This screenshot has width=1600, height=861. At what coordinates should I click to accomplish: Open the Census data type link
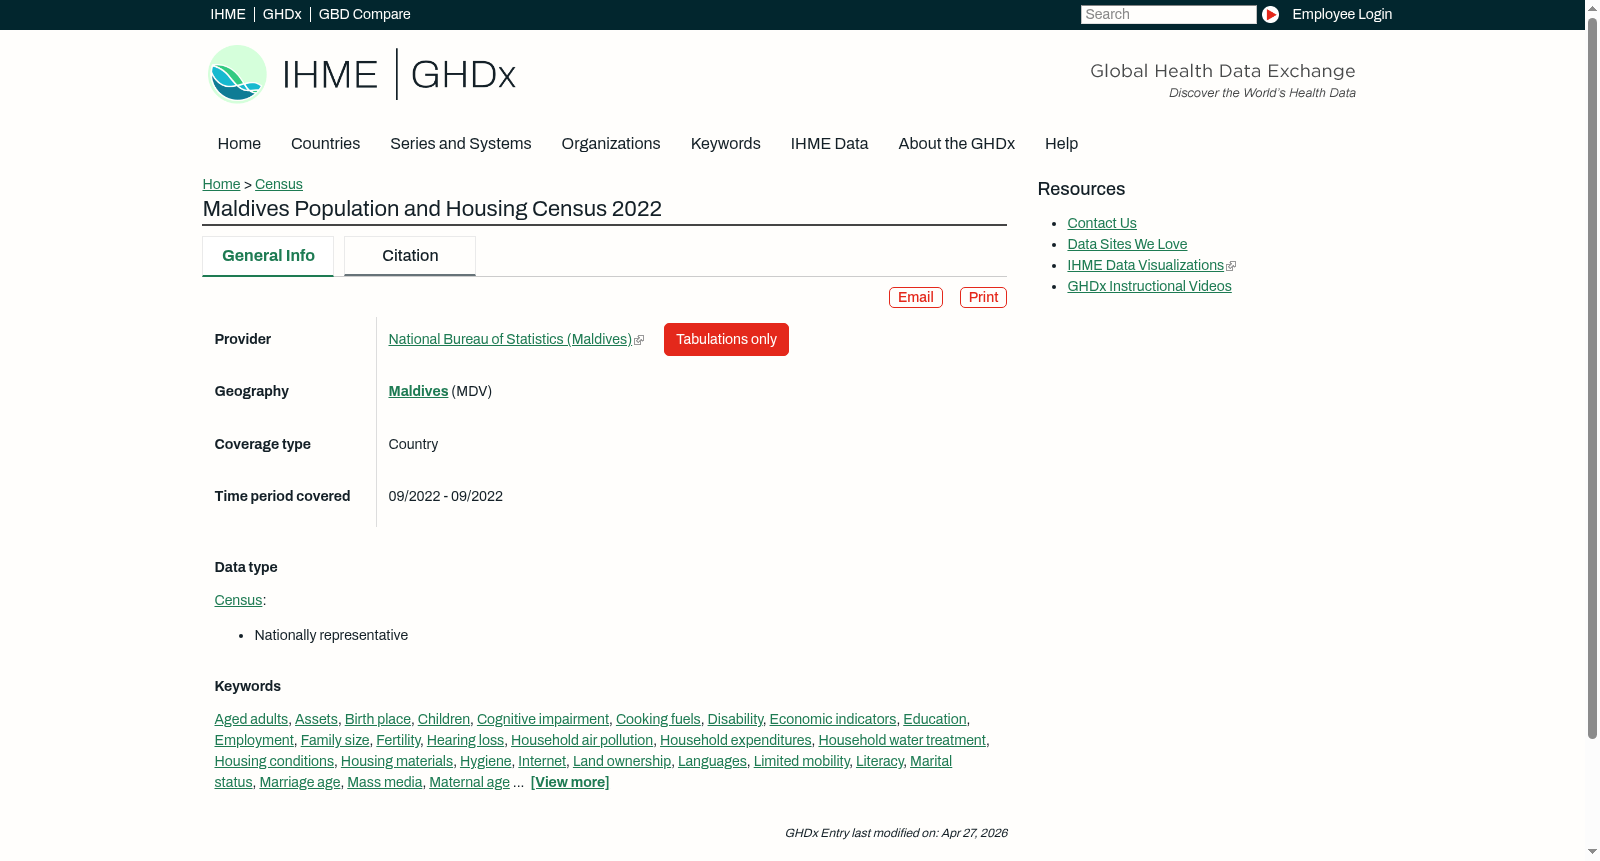[x=238, y=601]
